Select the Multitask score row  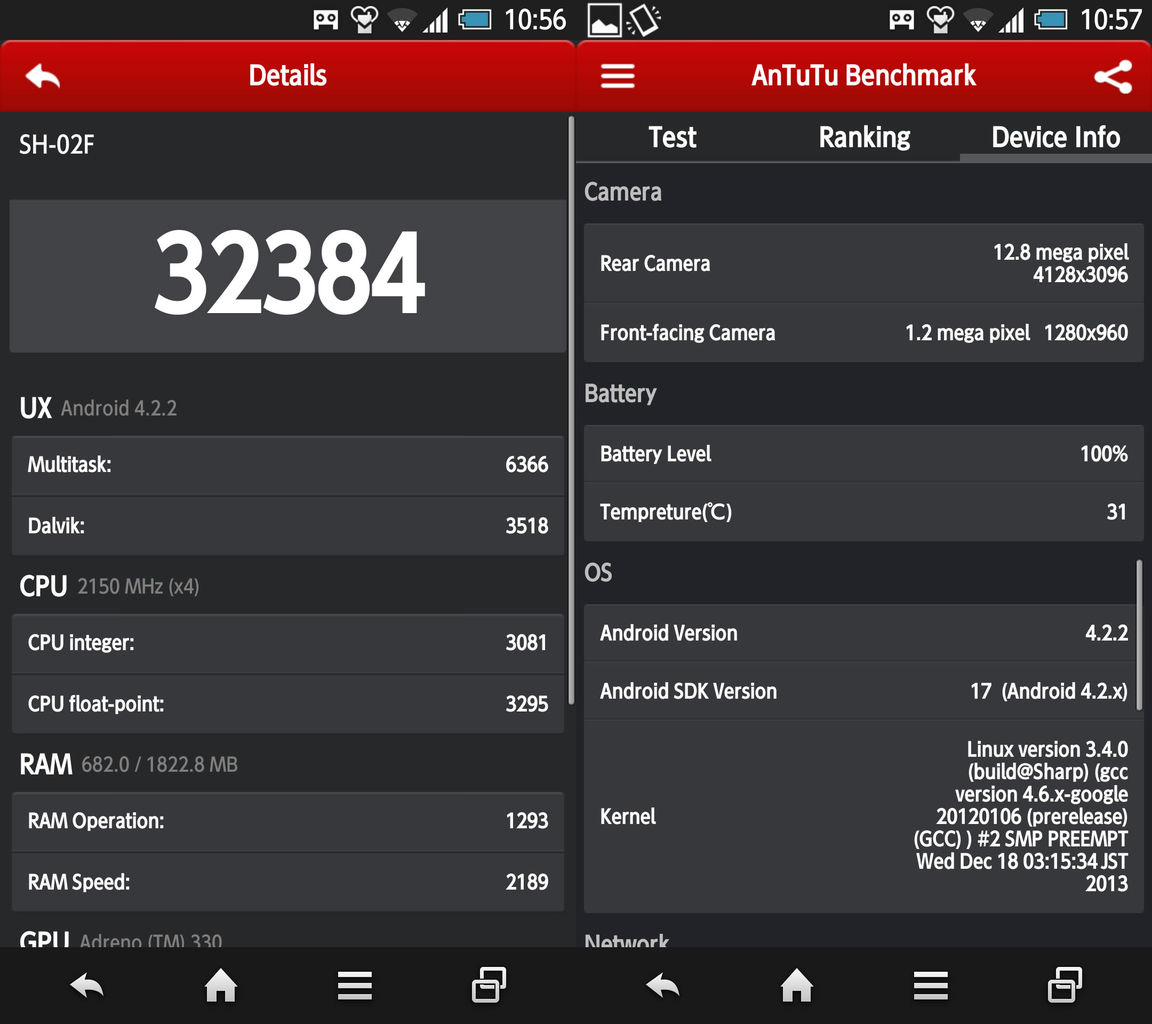[288, 465]
